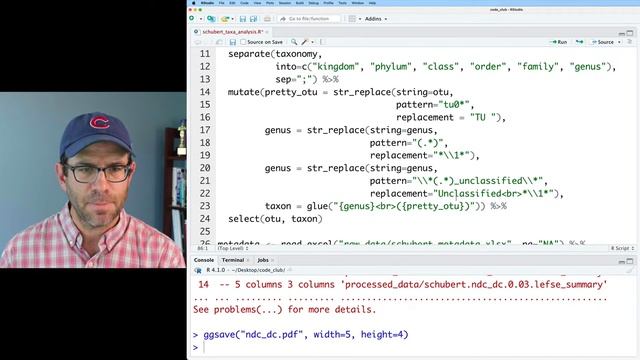Close the Jobs tab

pos(272,260)
